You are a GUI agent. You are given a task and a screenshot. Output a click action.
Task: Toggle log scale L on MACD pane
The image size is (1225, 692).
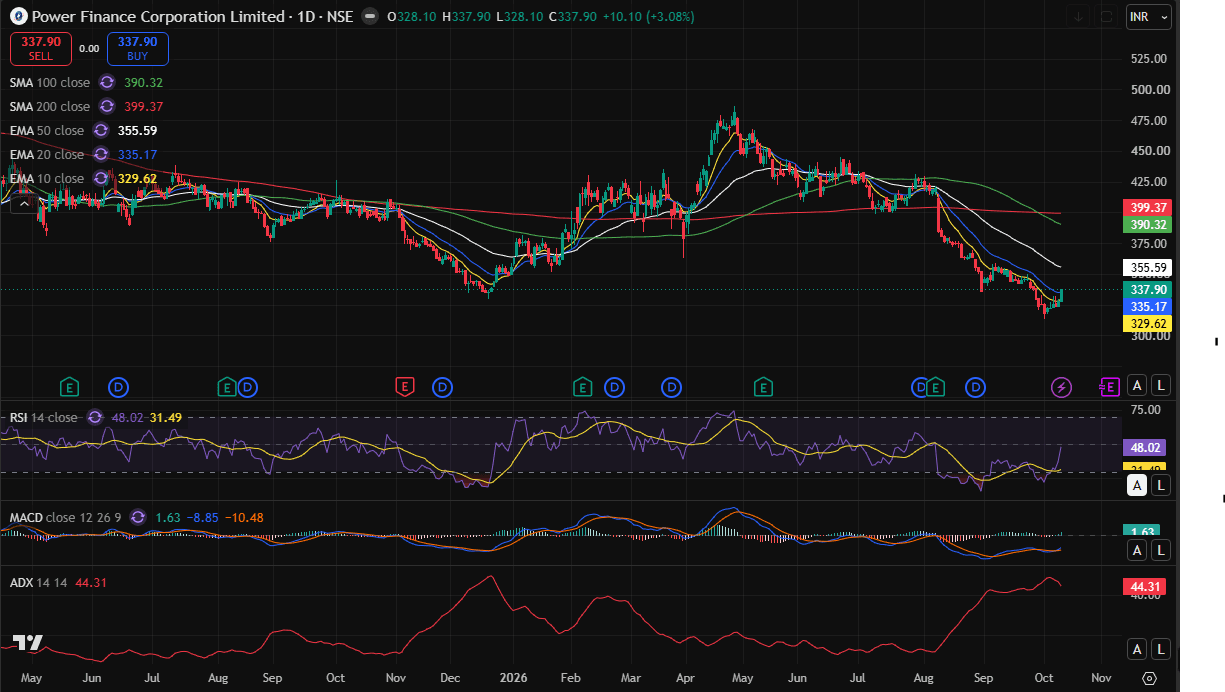click(1160, 551)
